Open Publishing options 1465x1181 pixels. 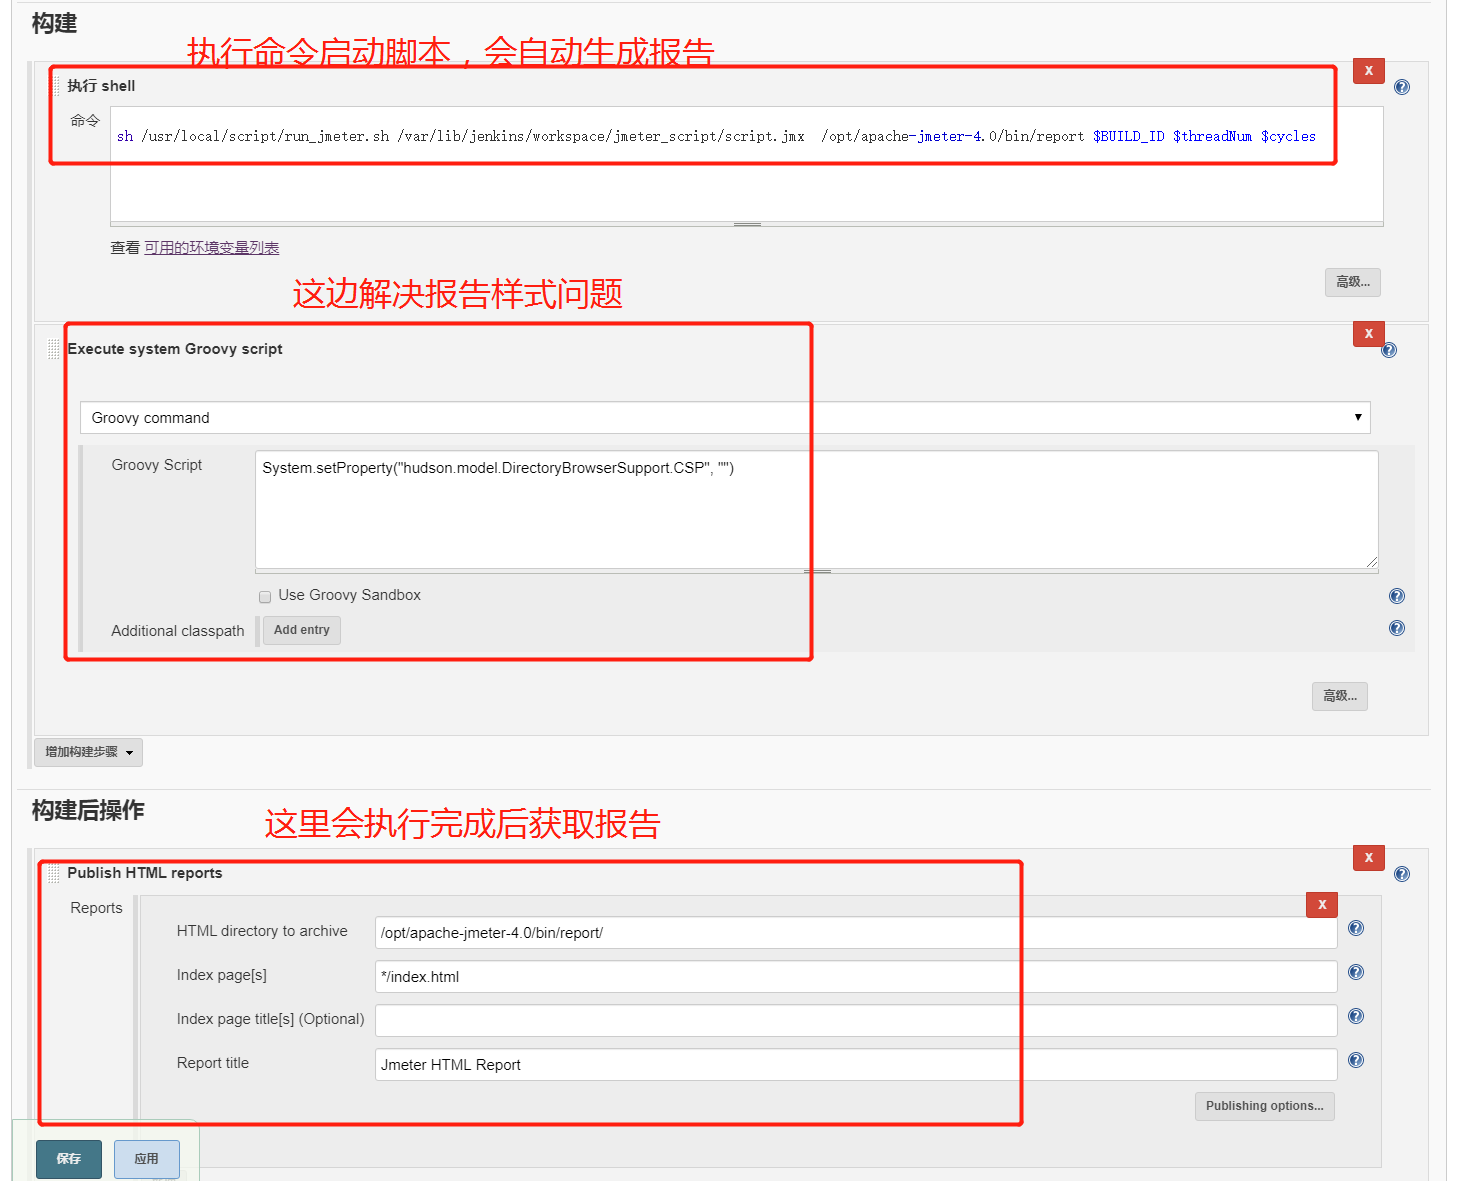click(1264, 1106)
